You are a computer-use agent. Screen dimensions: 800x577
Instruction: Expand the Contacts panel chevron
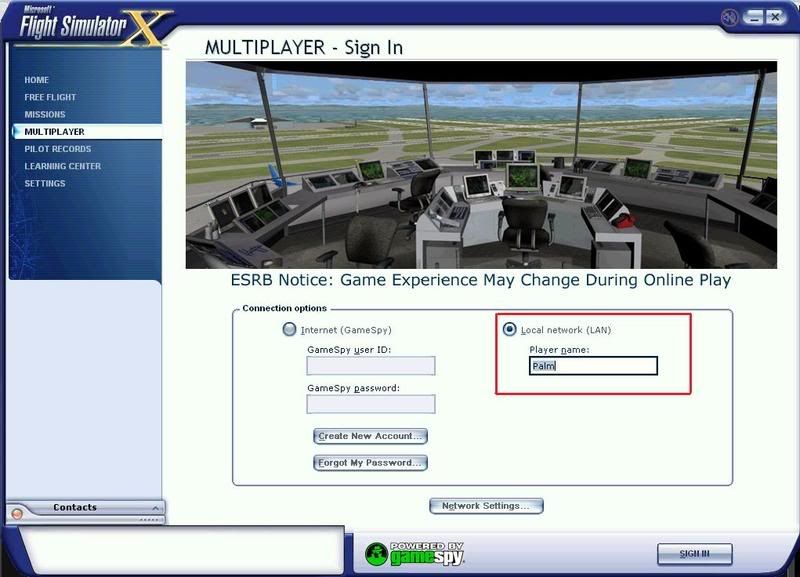tap(155, 508)
